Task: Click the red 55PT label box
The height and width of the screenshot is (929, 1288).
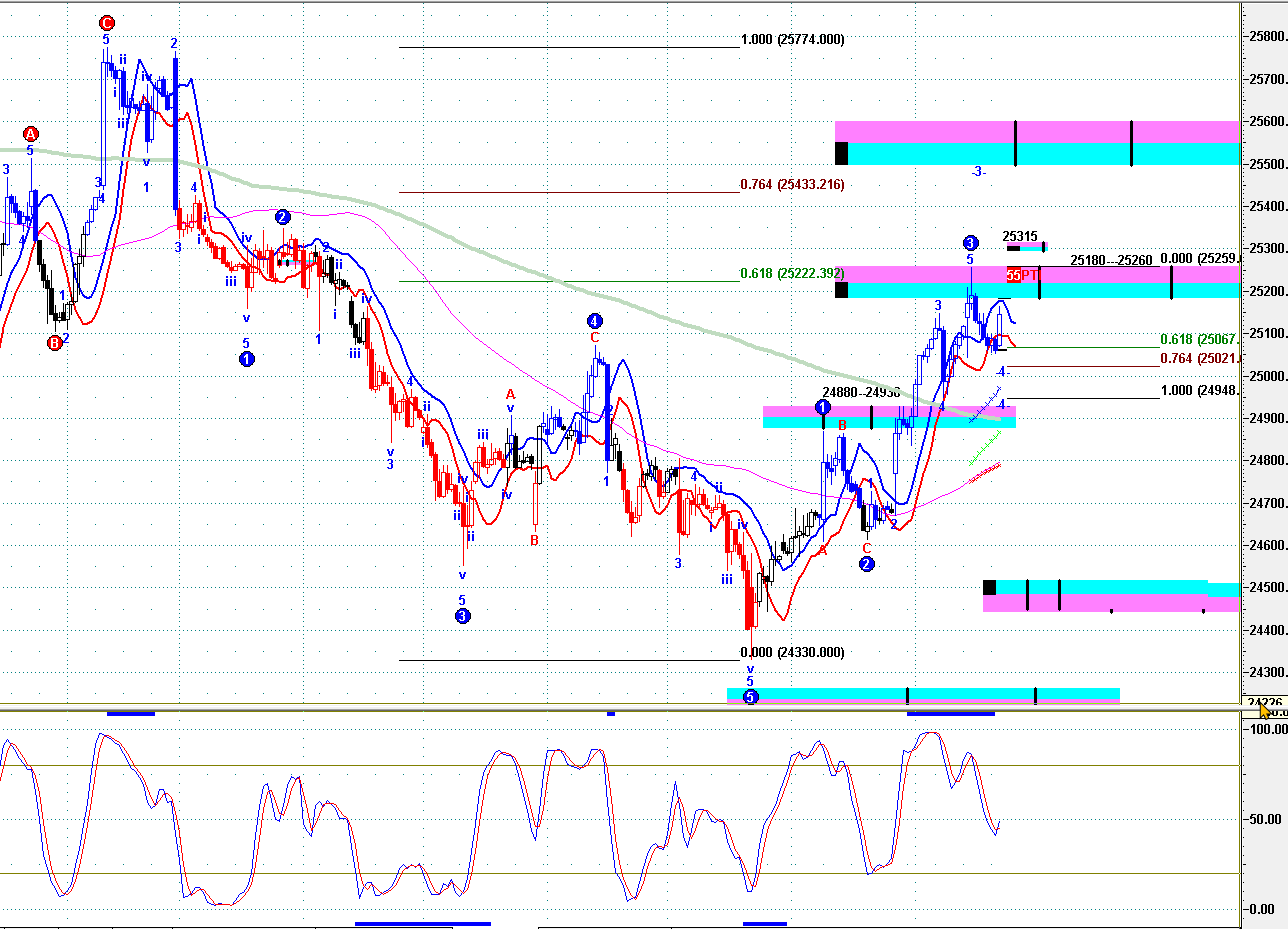Action: [x=1021, y=275]
